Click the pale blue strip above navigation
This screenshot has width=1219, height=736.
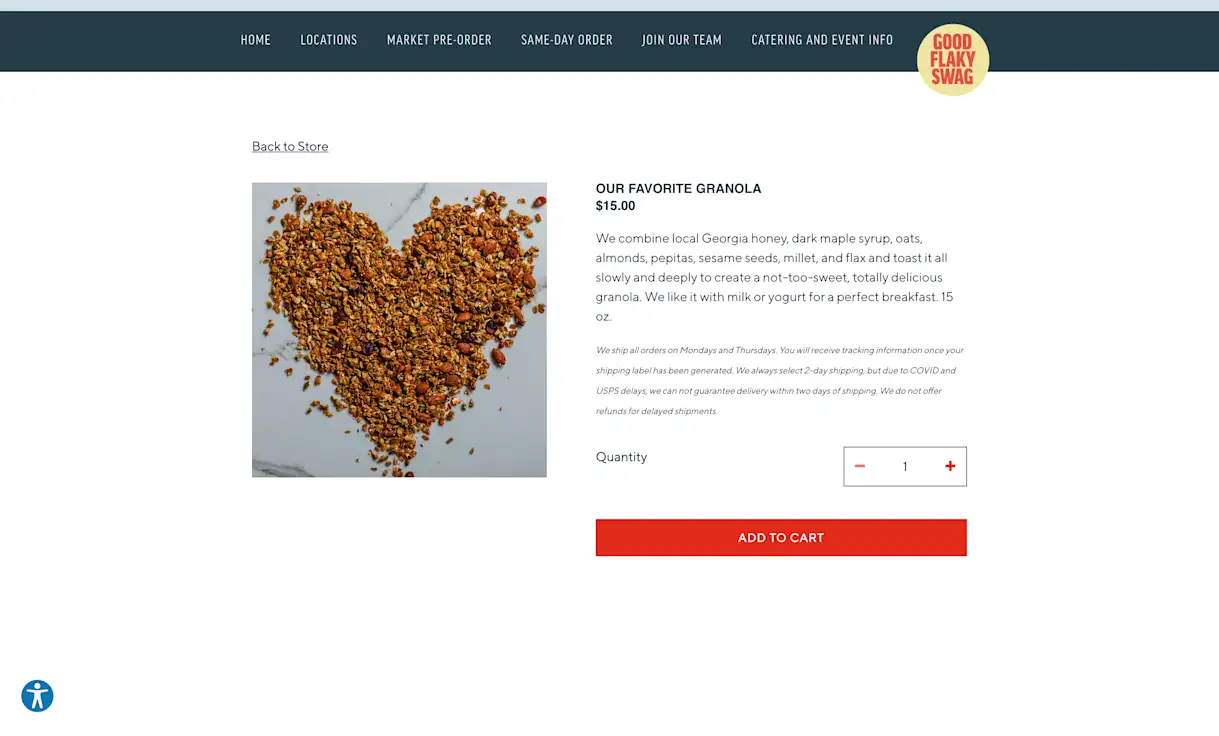tap(609, 5)
